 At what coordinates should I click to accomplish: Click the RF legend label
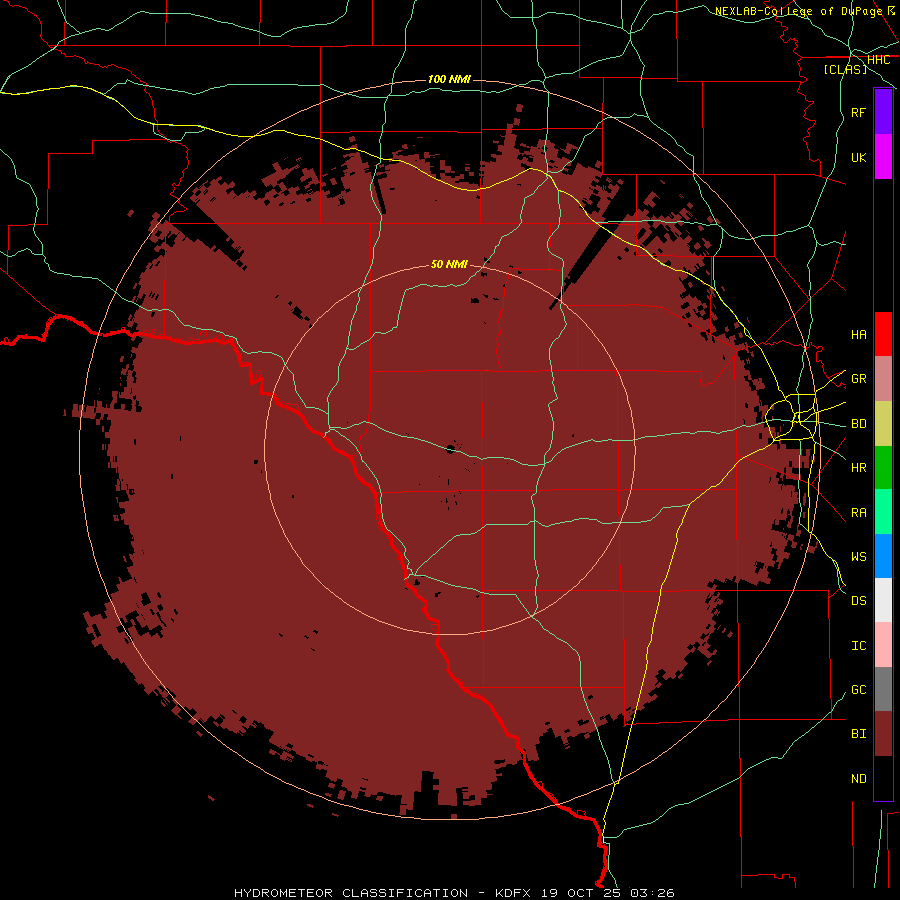pyautogui.click(x=858, y=112)
